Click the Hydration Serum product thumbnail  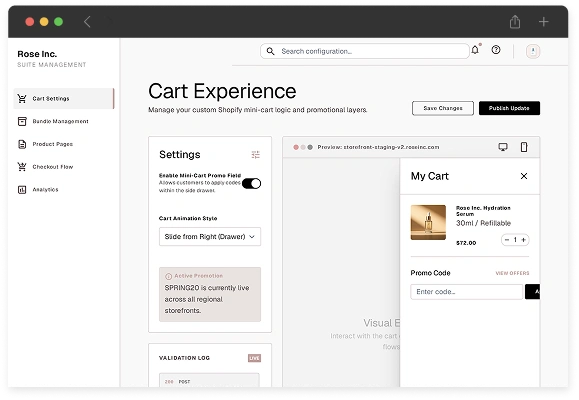tap(428, 223)
